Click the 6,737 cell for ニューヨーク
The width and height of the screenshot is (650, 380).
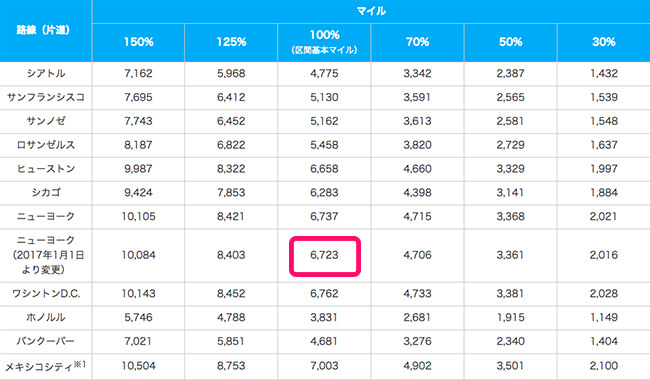pyautogui.click(x=325, y=216)
